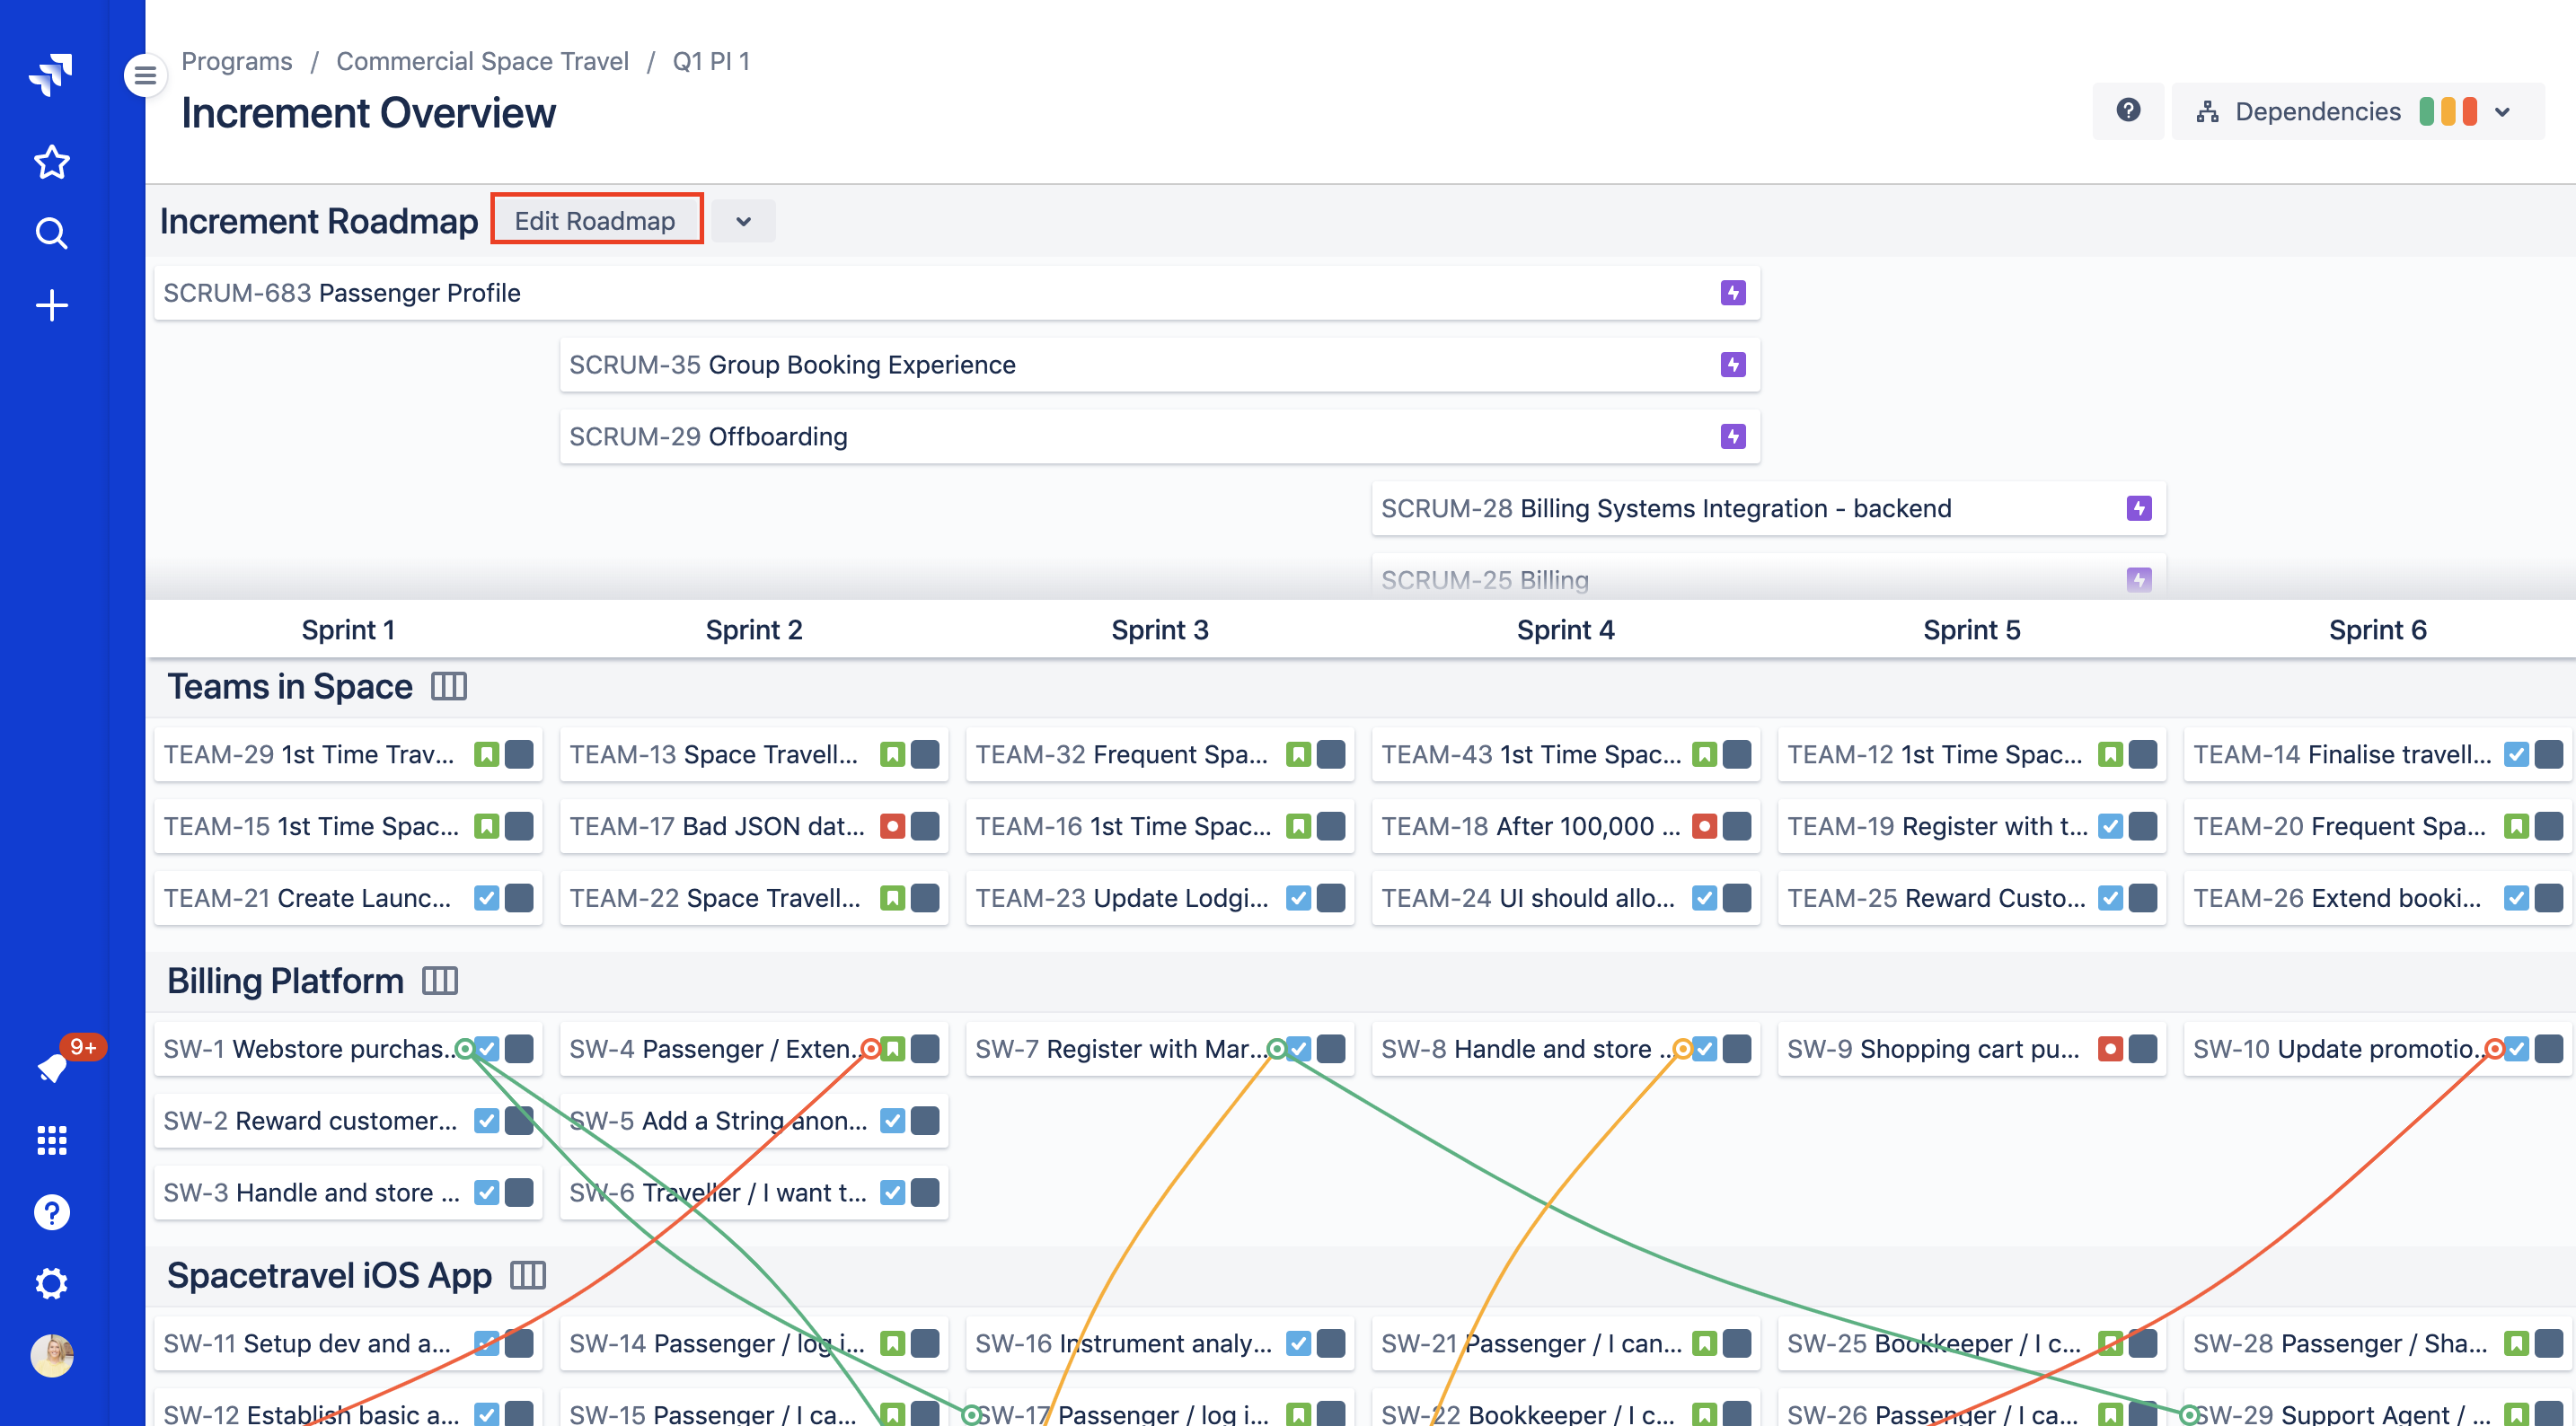Click task checkbox icon on TEAM-14

(x=2516, y=754)
